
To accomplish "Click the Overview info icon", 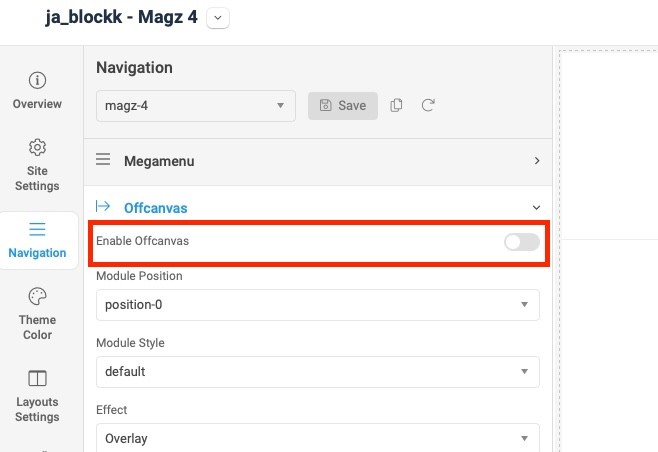I will 37,80.
